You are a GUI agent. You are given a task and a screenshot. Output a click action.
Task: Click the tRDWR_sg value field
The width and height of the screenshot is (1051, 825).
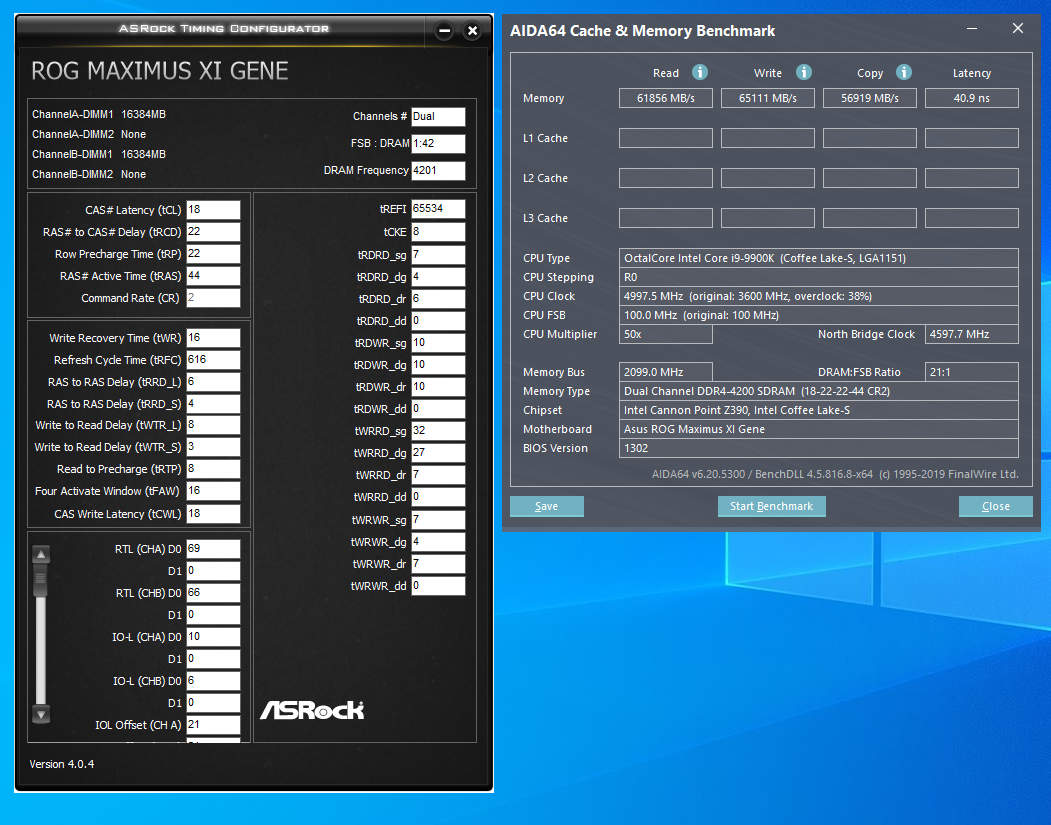point(438,343)
